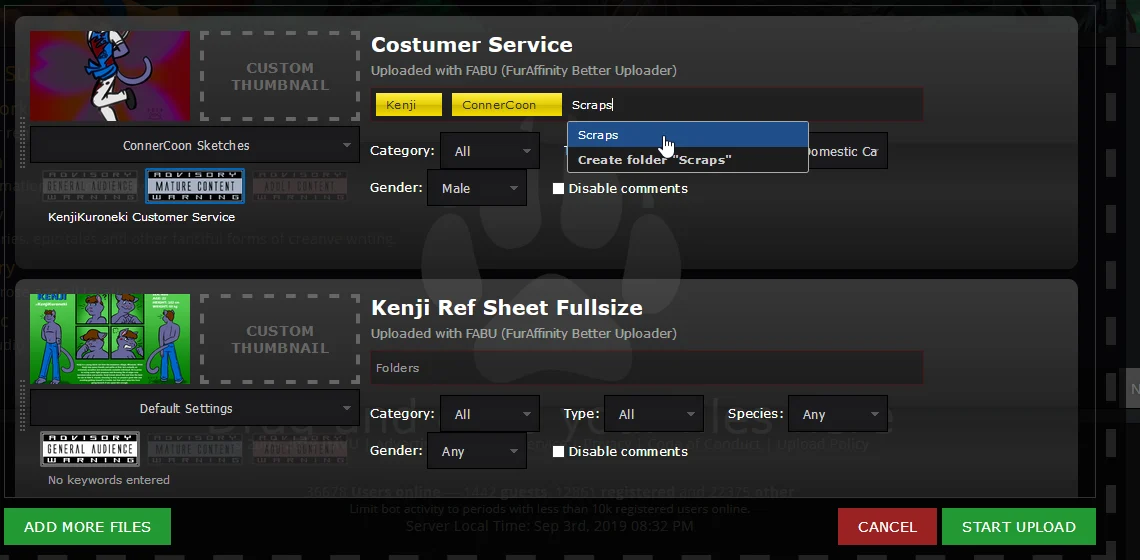1140x560 pixels.
Task: Select Mature Content rating for Kenji Ref Sheet
Action: (x=195, y=449)
